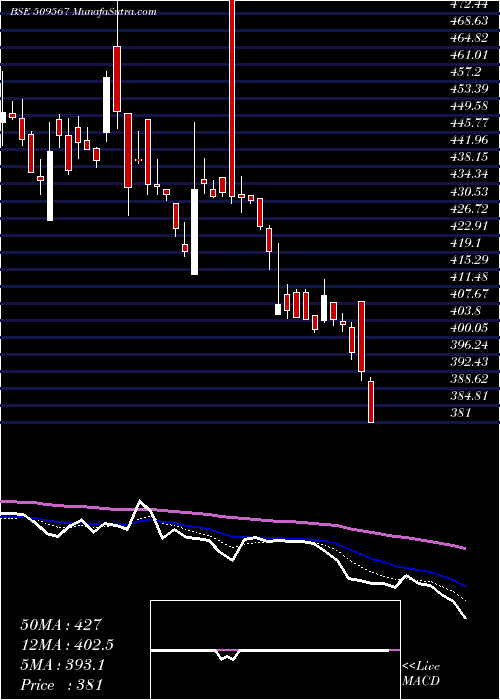Image resolution: width=500 pixels, height=700 pixels.
Task: Click the 422.91 price axis label
Action: coord(467,225)
